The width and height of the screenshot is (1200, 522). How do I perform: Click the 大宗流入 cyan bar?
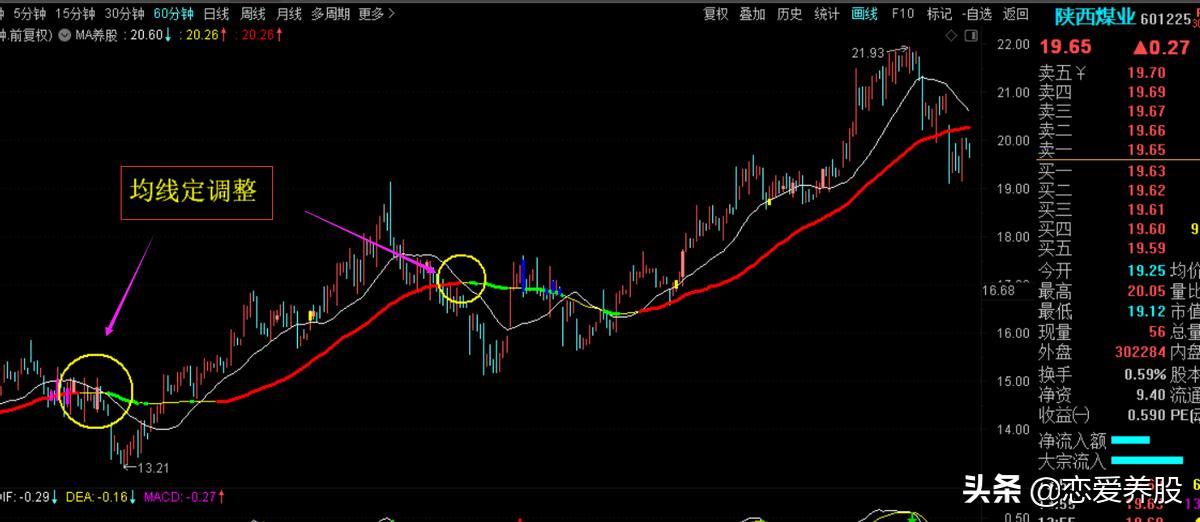click(x=1148, y=460)
